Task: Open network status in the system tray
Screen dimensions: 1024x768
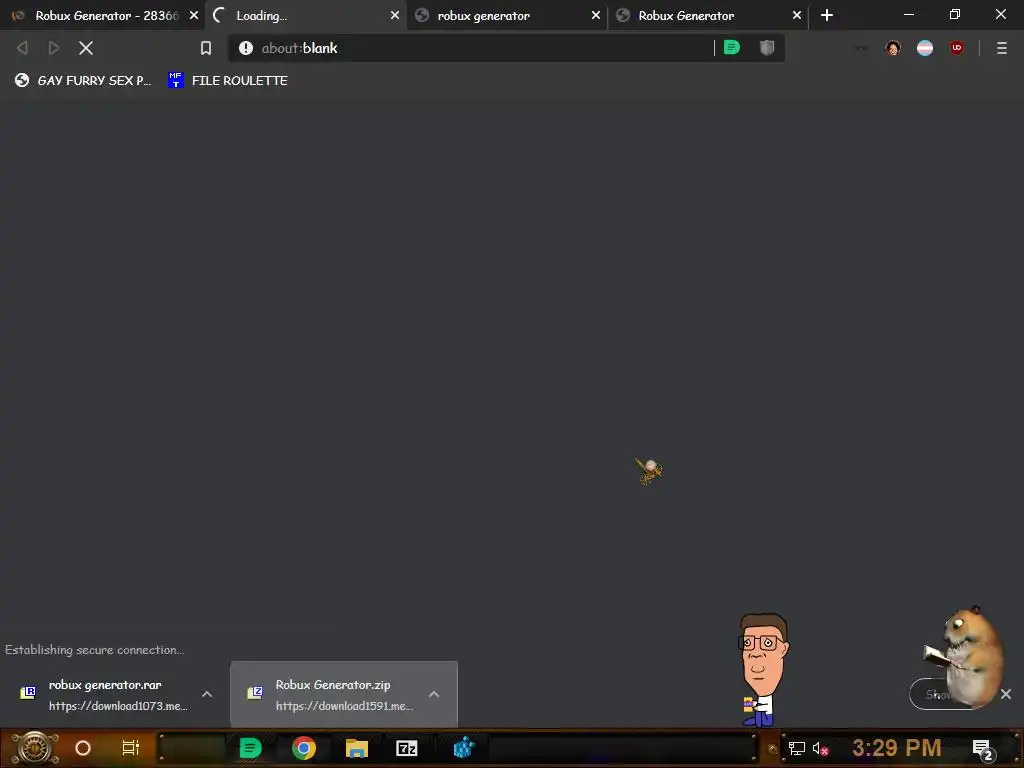Action: click(x=797, y=748)
